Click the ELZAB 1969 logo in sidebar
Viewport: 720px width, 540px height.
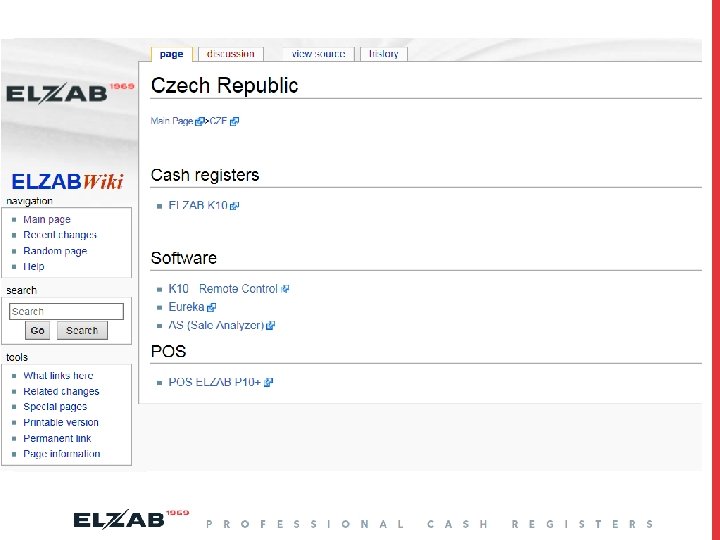[x=70, y=93]
